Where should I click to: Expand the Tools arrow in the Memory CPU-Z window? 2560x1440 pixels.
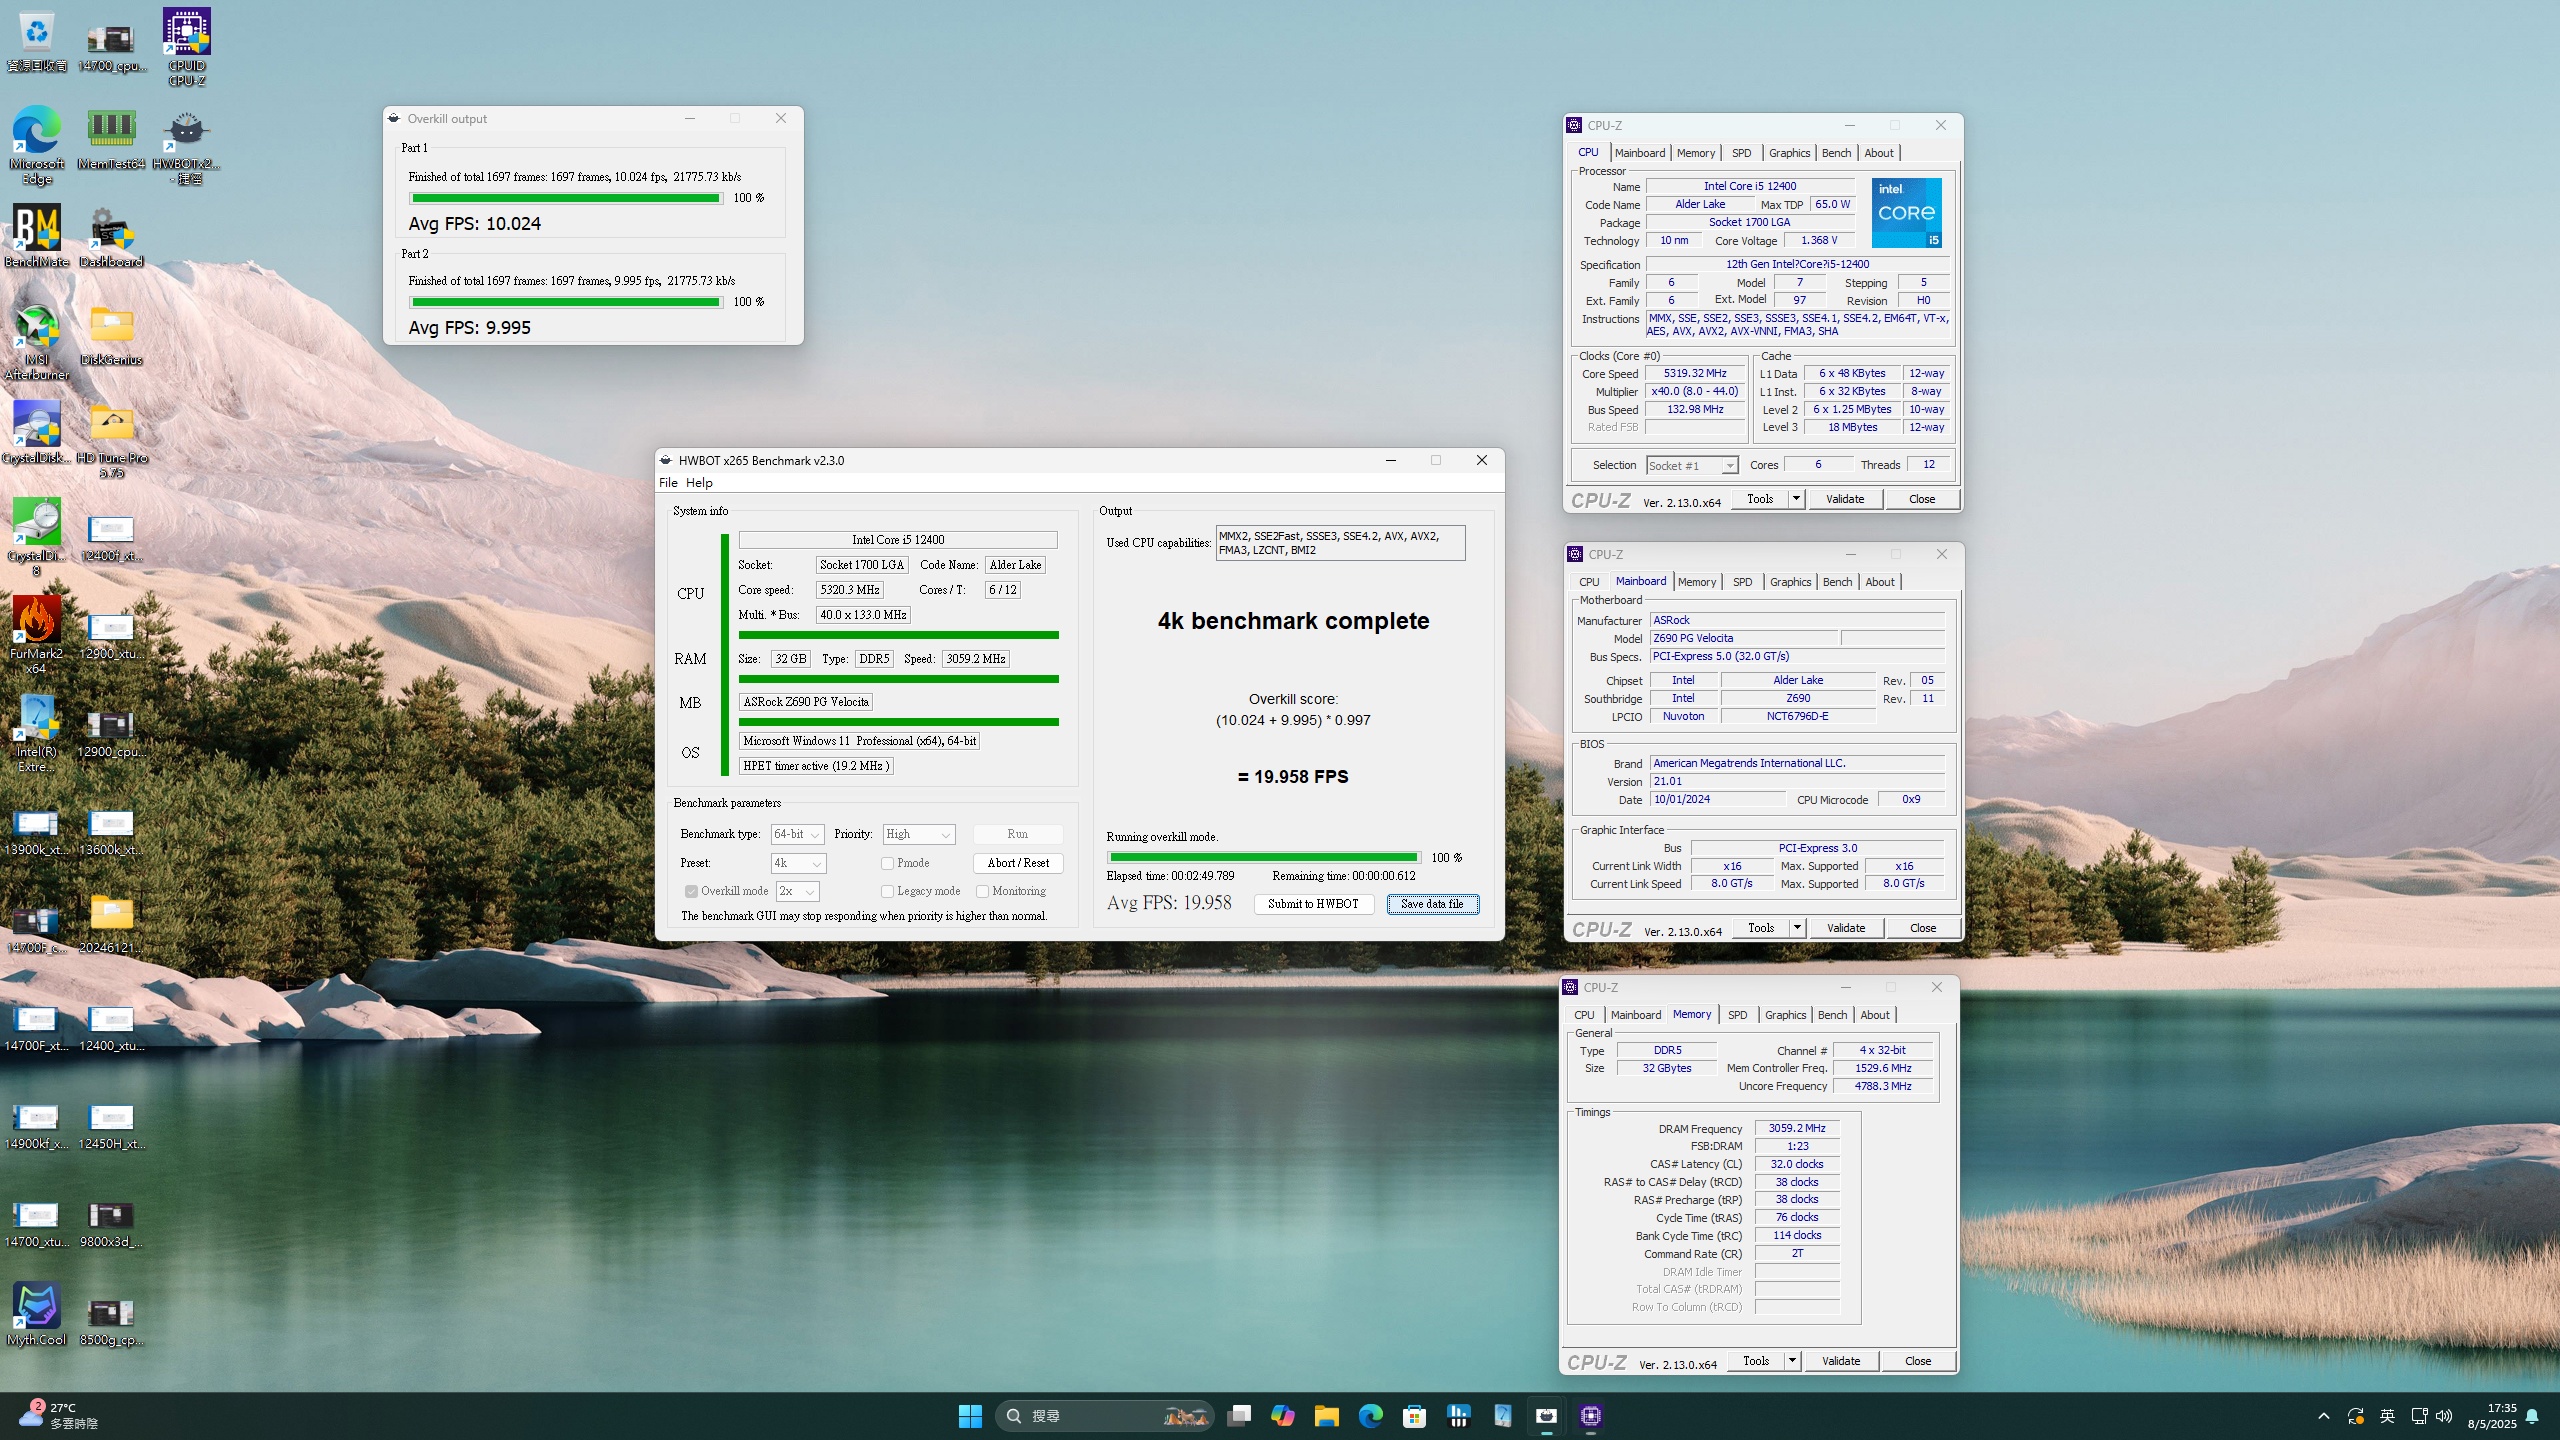1792,1360
